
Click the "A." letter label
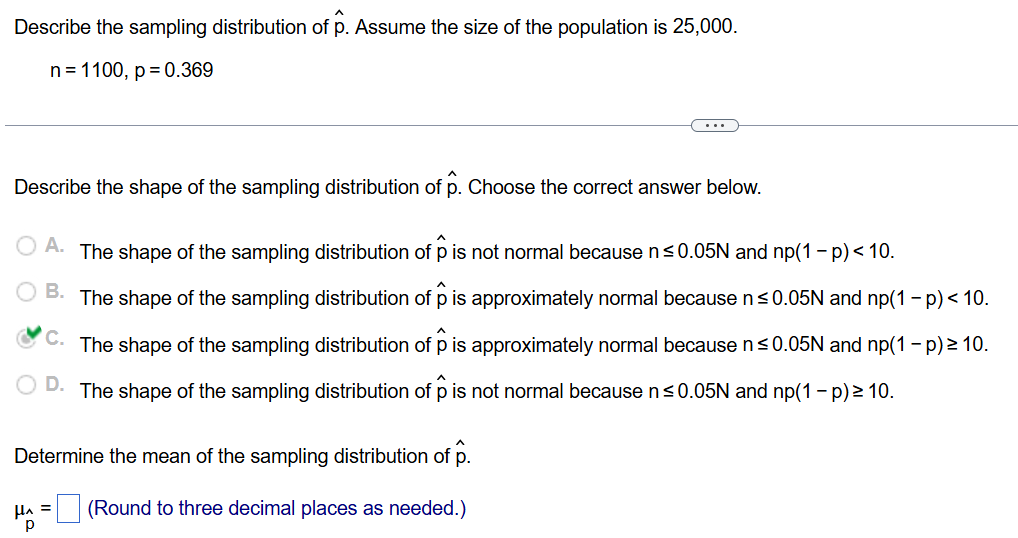[55, 245]
